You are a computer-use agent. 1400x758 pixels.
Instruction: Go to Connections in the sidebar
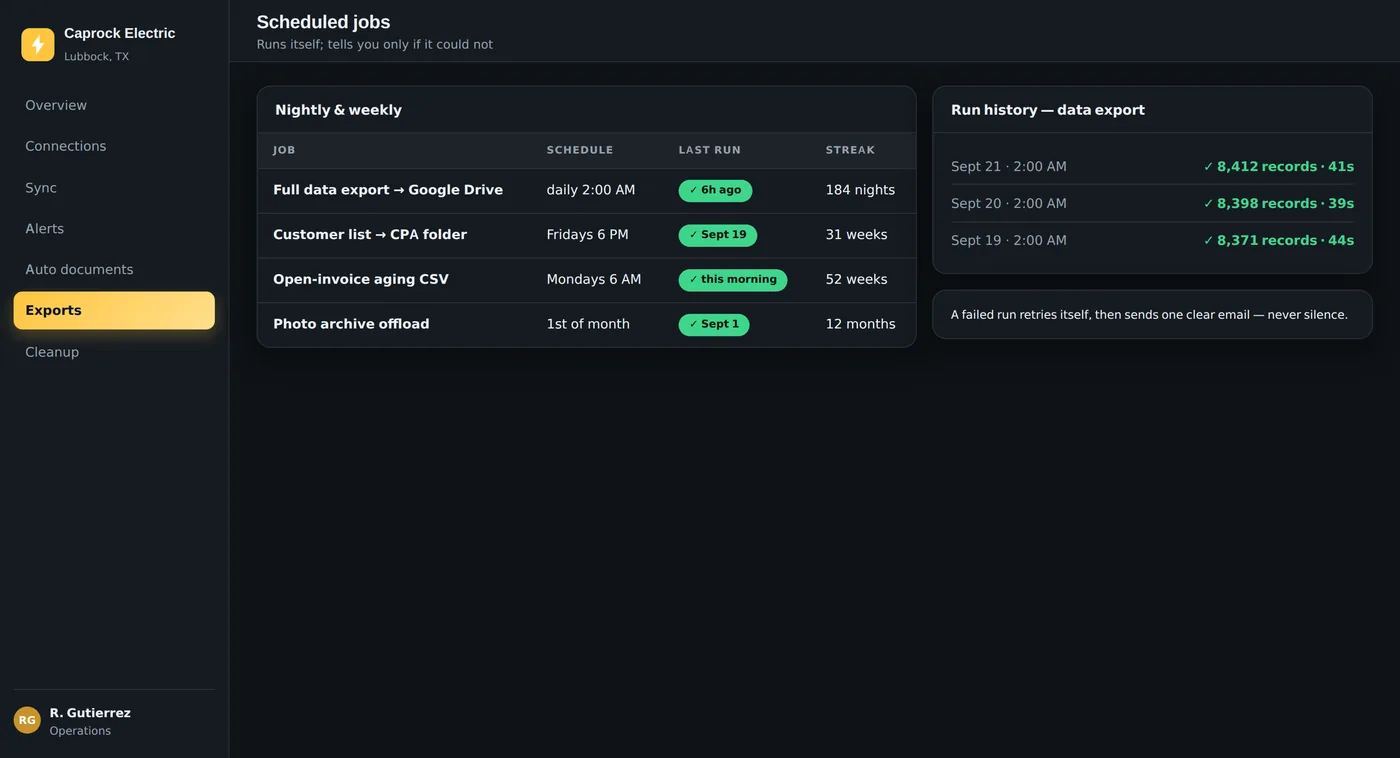click(x=114, y=146)
